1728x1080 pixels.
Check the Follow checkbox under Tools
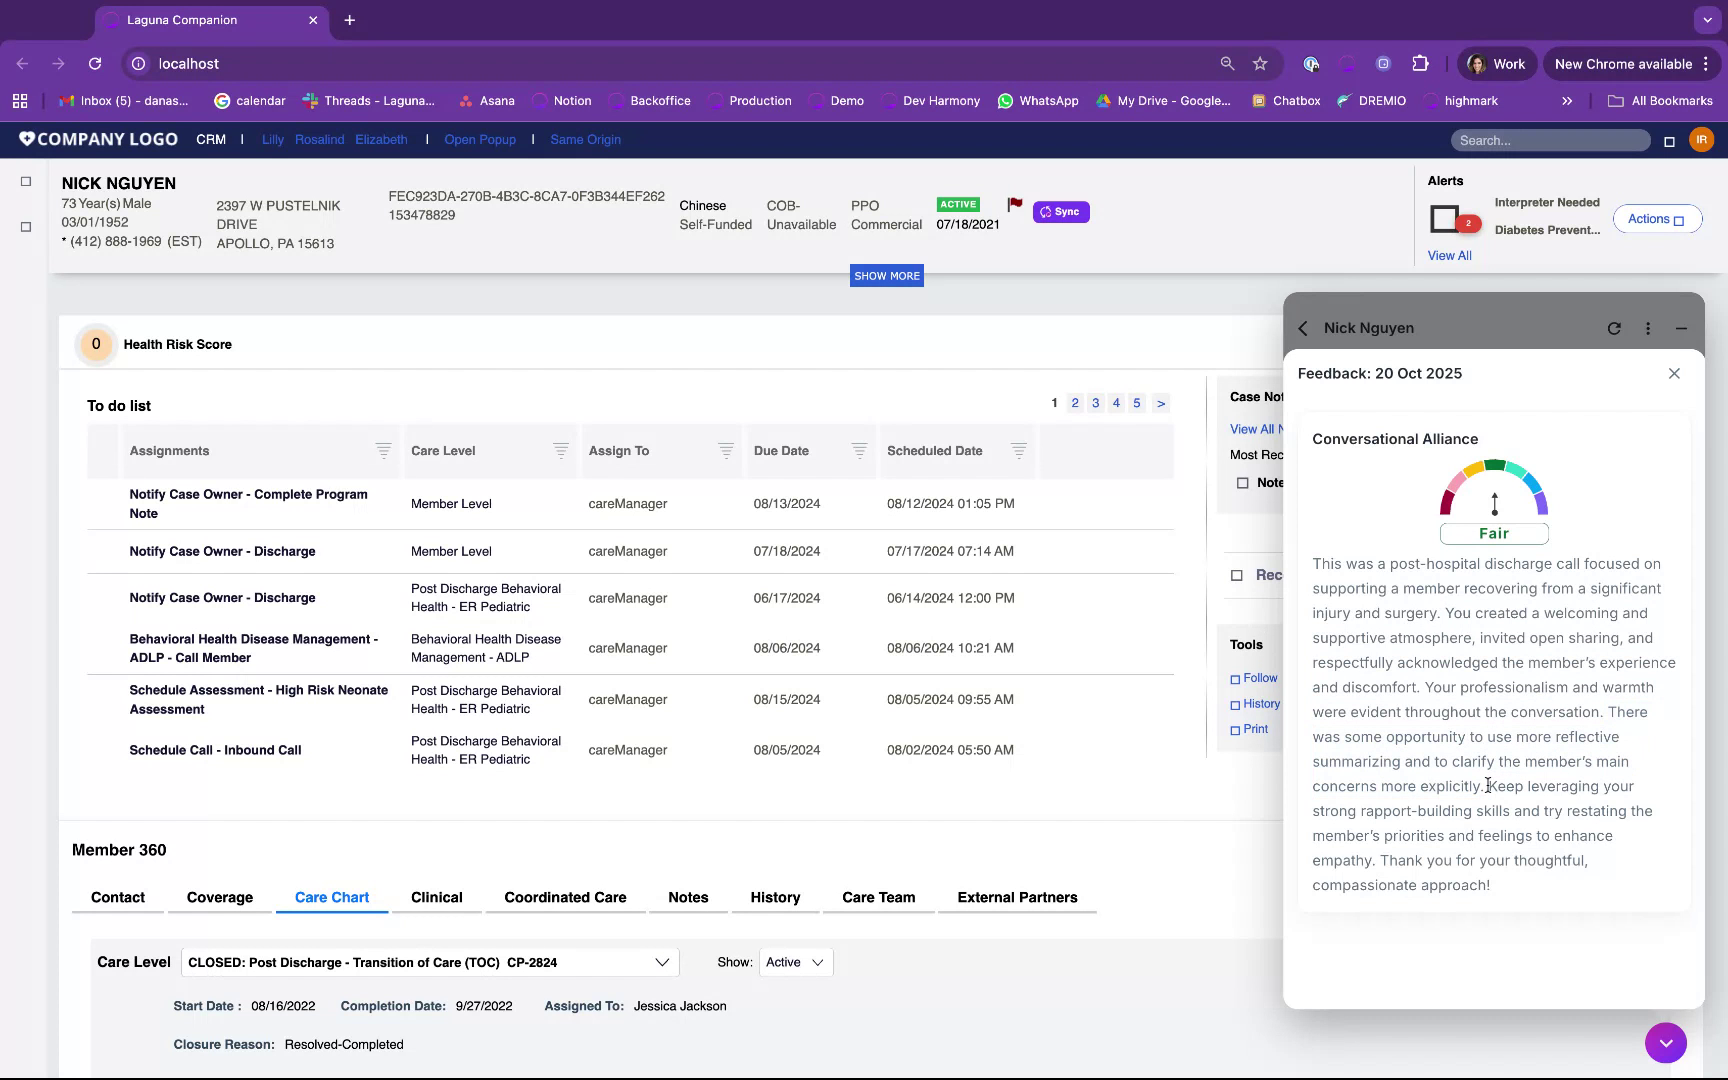[1236, 678]
